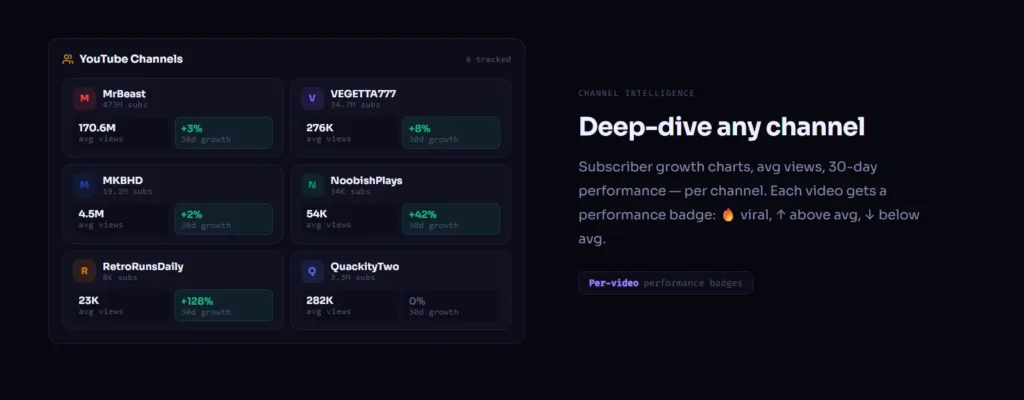This screenshot has height=400, width=1024.
Task: Open the MrBeast channel name
Action: click(124, 93)
